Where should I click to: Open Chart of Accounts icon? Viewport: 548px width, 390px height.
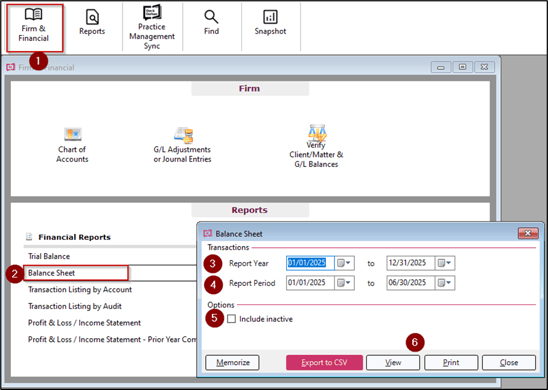click(72, 145)
